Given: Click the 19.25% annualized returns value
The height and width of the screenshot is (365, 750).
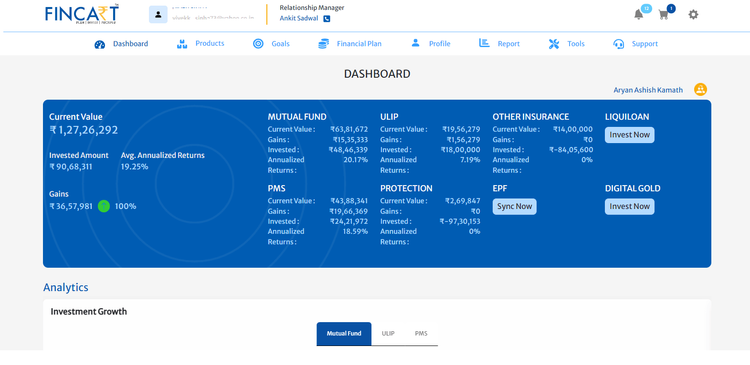Looking at the screenshot, I should pos(134,167).
